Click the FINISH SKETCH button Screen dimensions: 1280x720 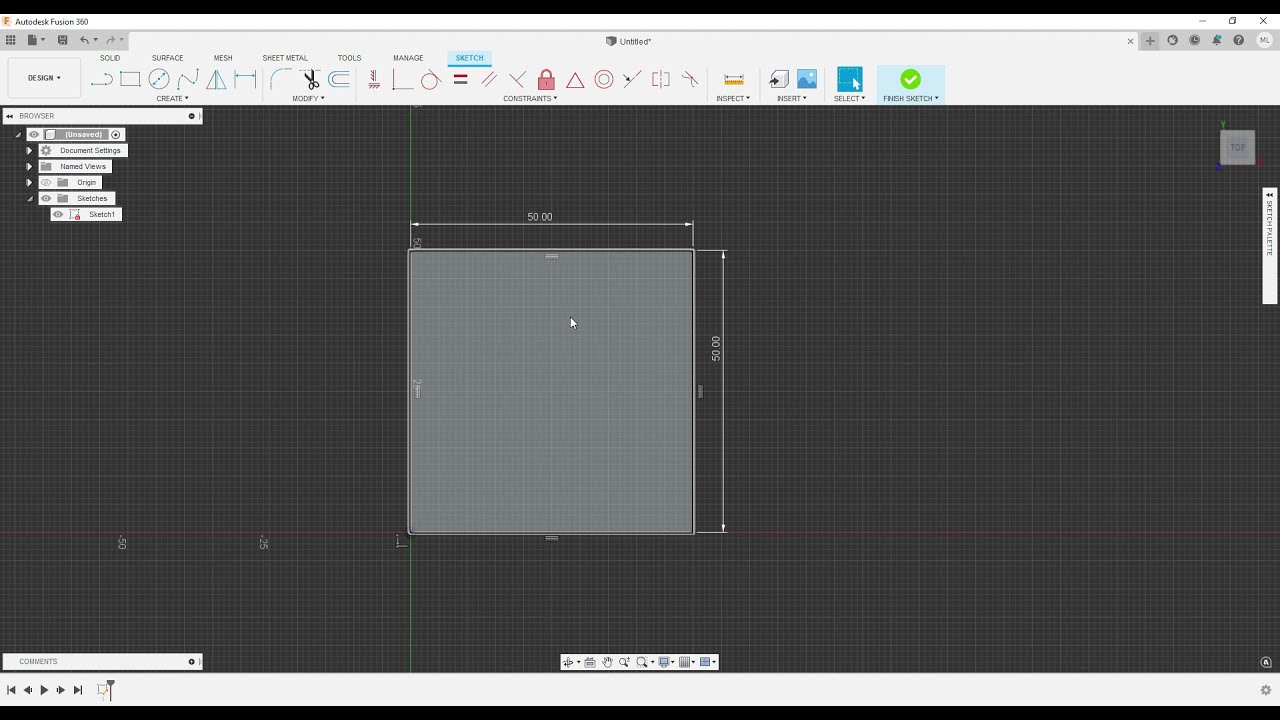coord(910,85)
